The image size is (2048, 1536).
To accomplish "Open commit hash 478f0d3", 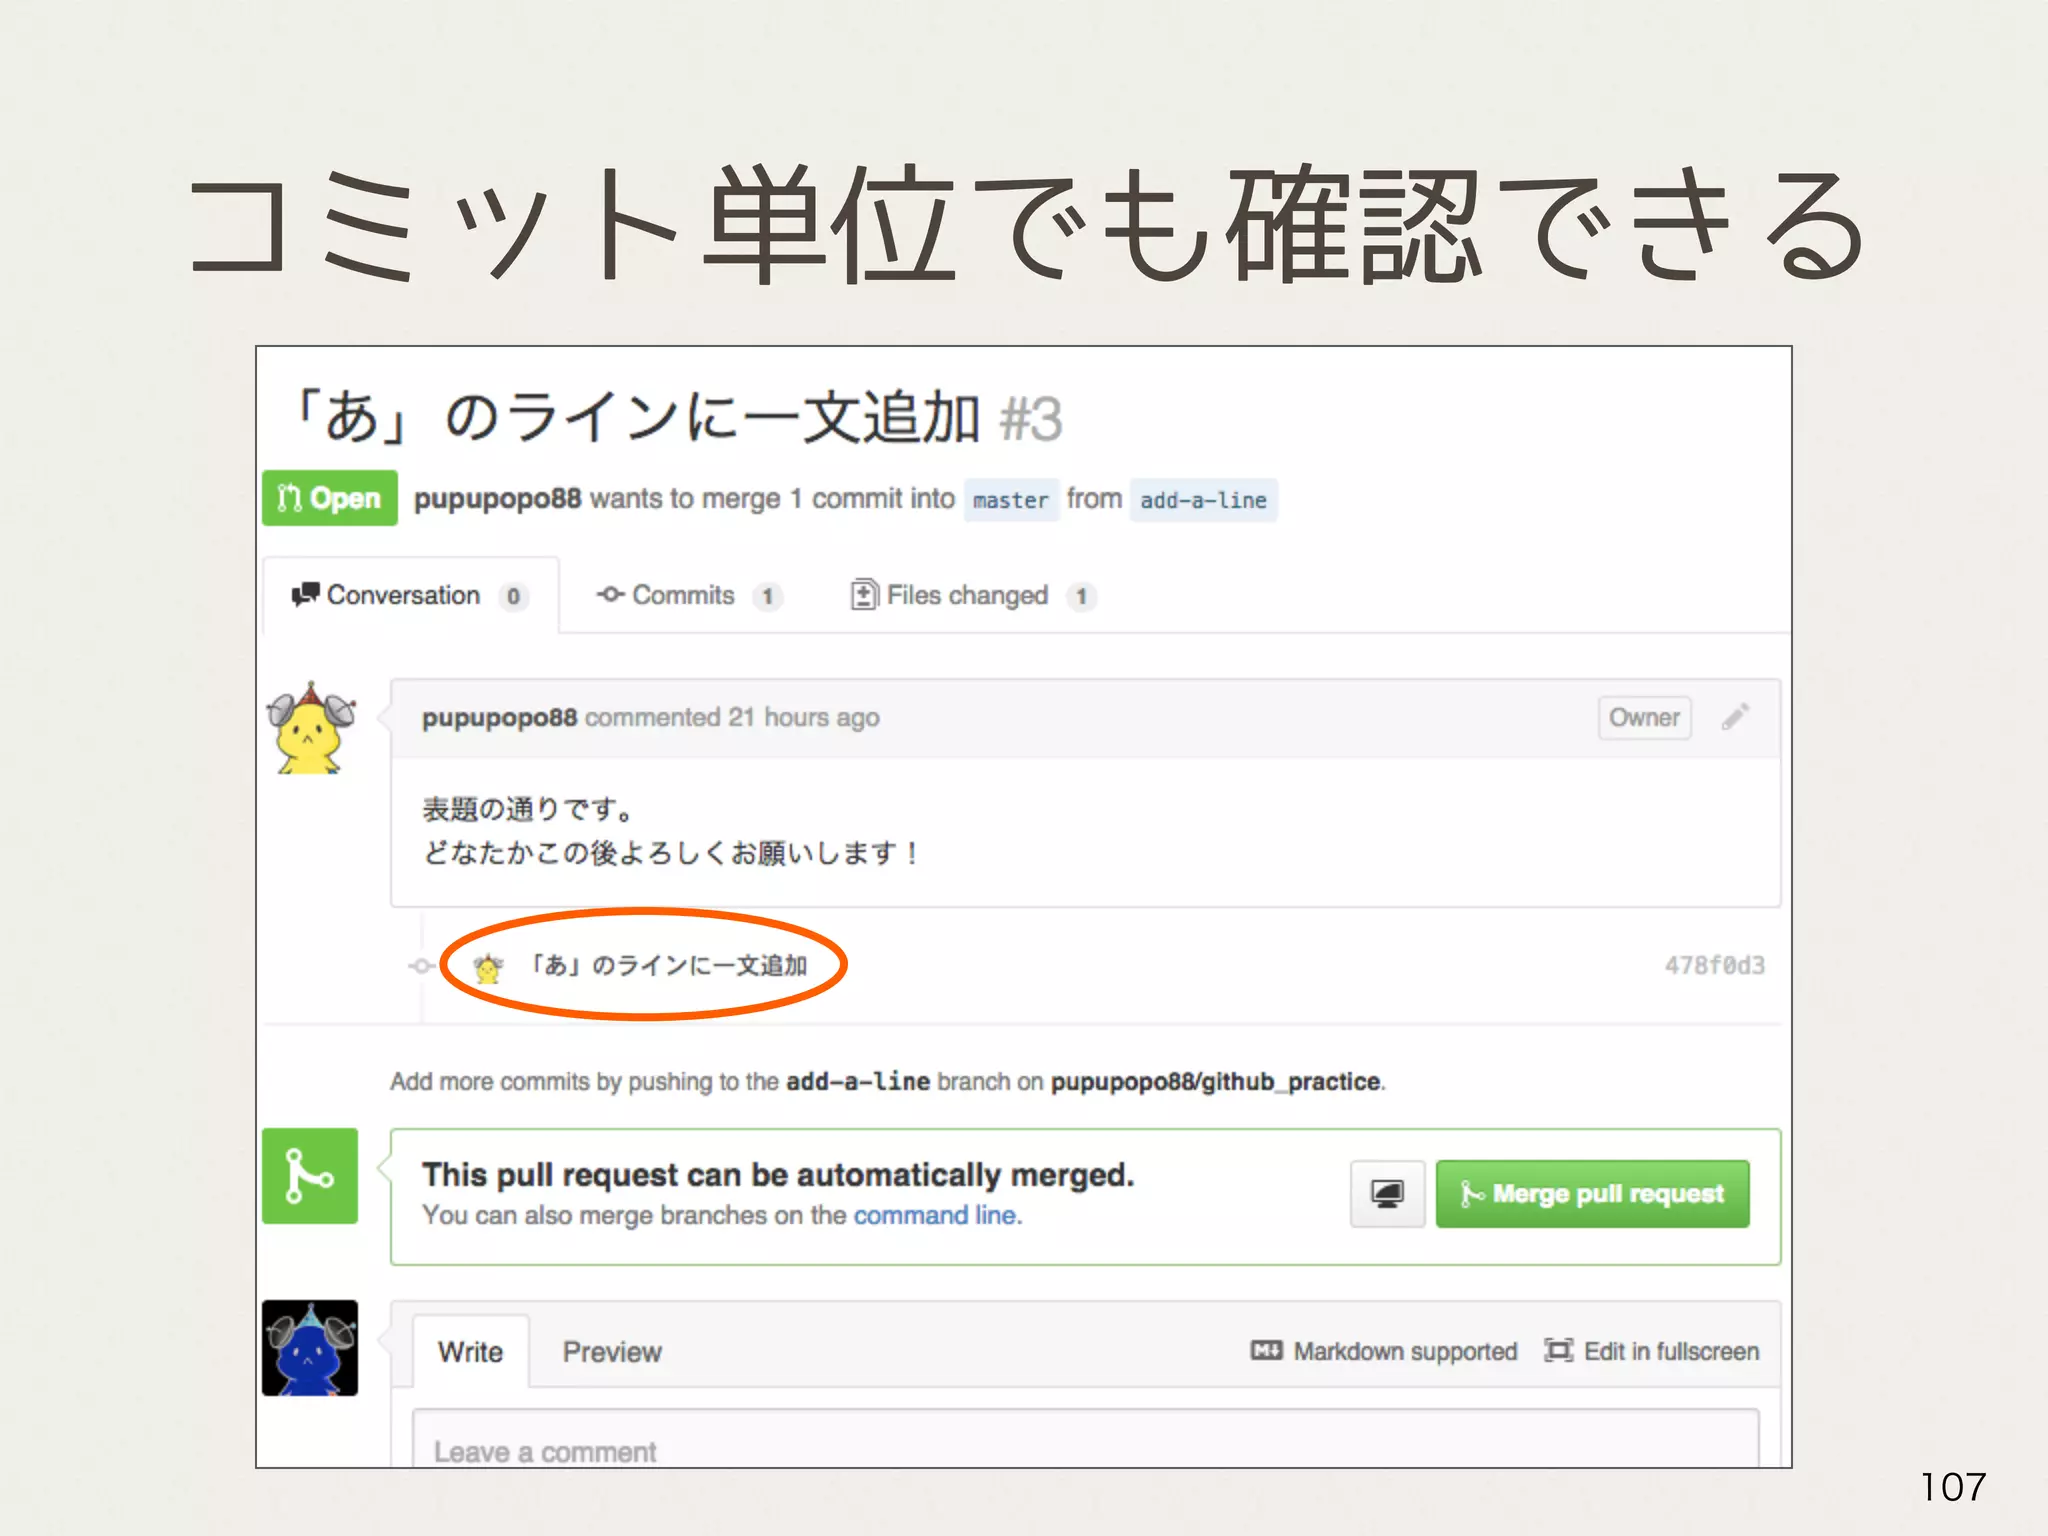I will point(1714,966).
